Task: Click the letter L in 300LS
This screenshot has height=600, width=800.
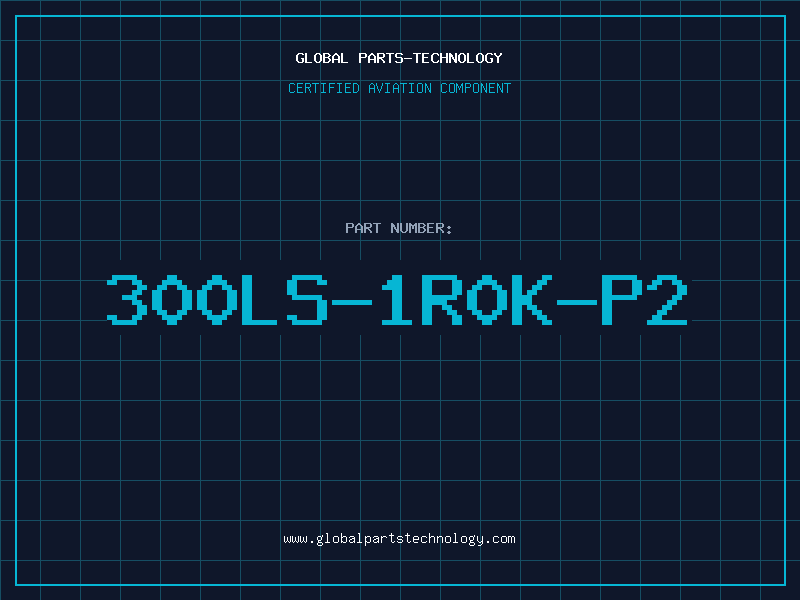Action: [259, 299]
